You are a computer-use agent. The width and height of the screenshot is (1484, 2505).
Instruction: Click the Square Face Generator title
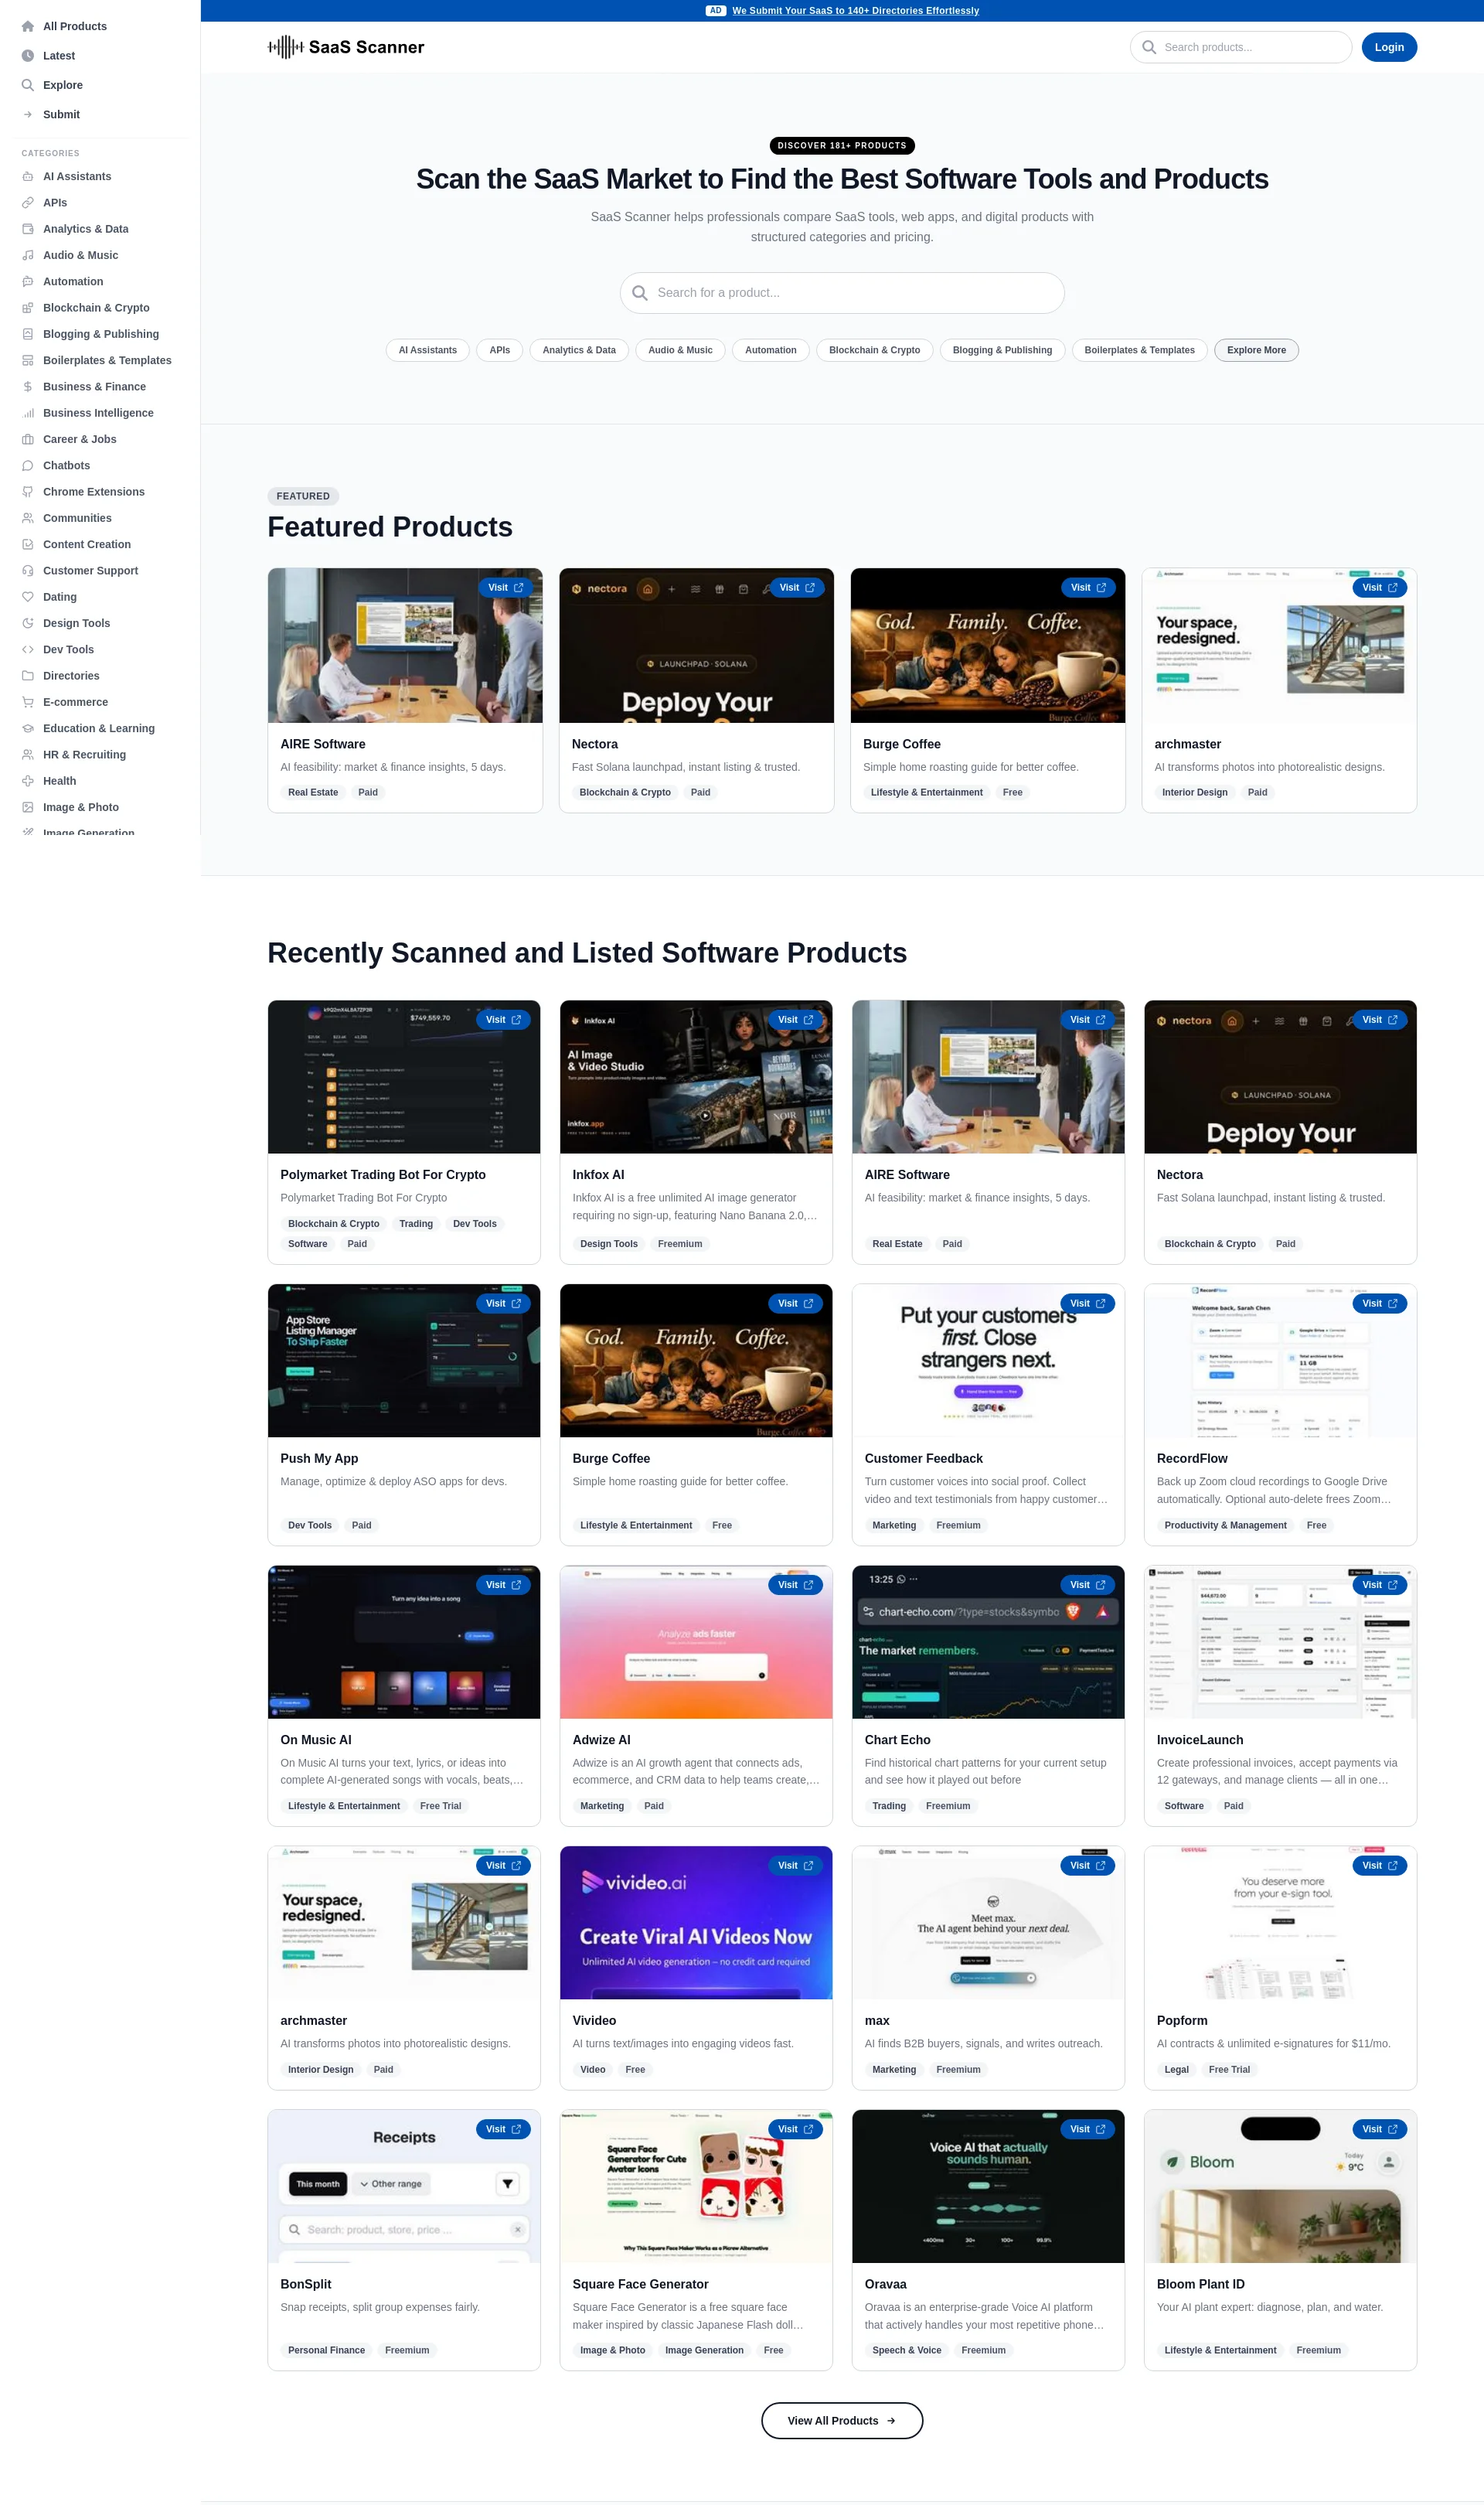tap(641, 2284)
